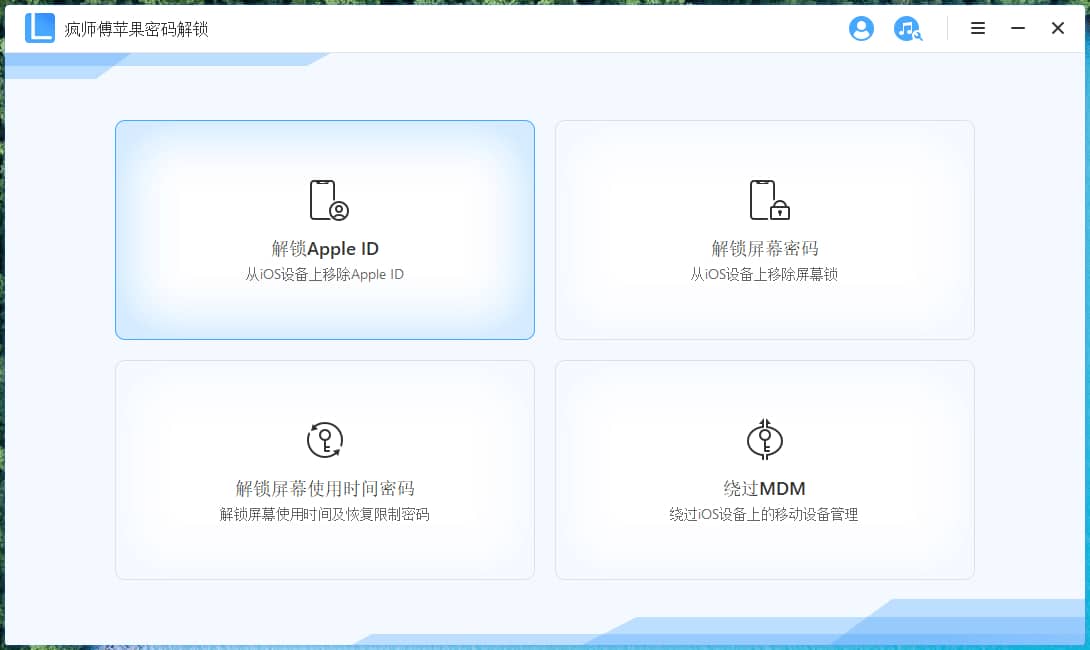The width and height of the screenshot is (1090, 650).
Task: Click the music search tool icon
Action: (907, 29)
